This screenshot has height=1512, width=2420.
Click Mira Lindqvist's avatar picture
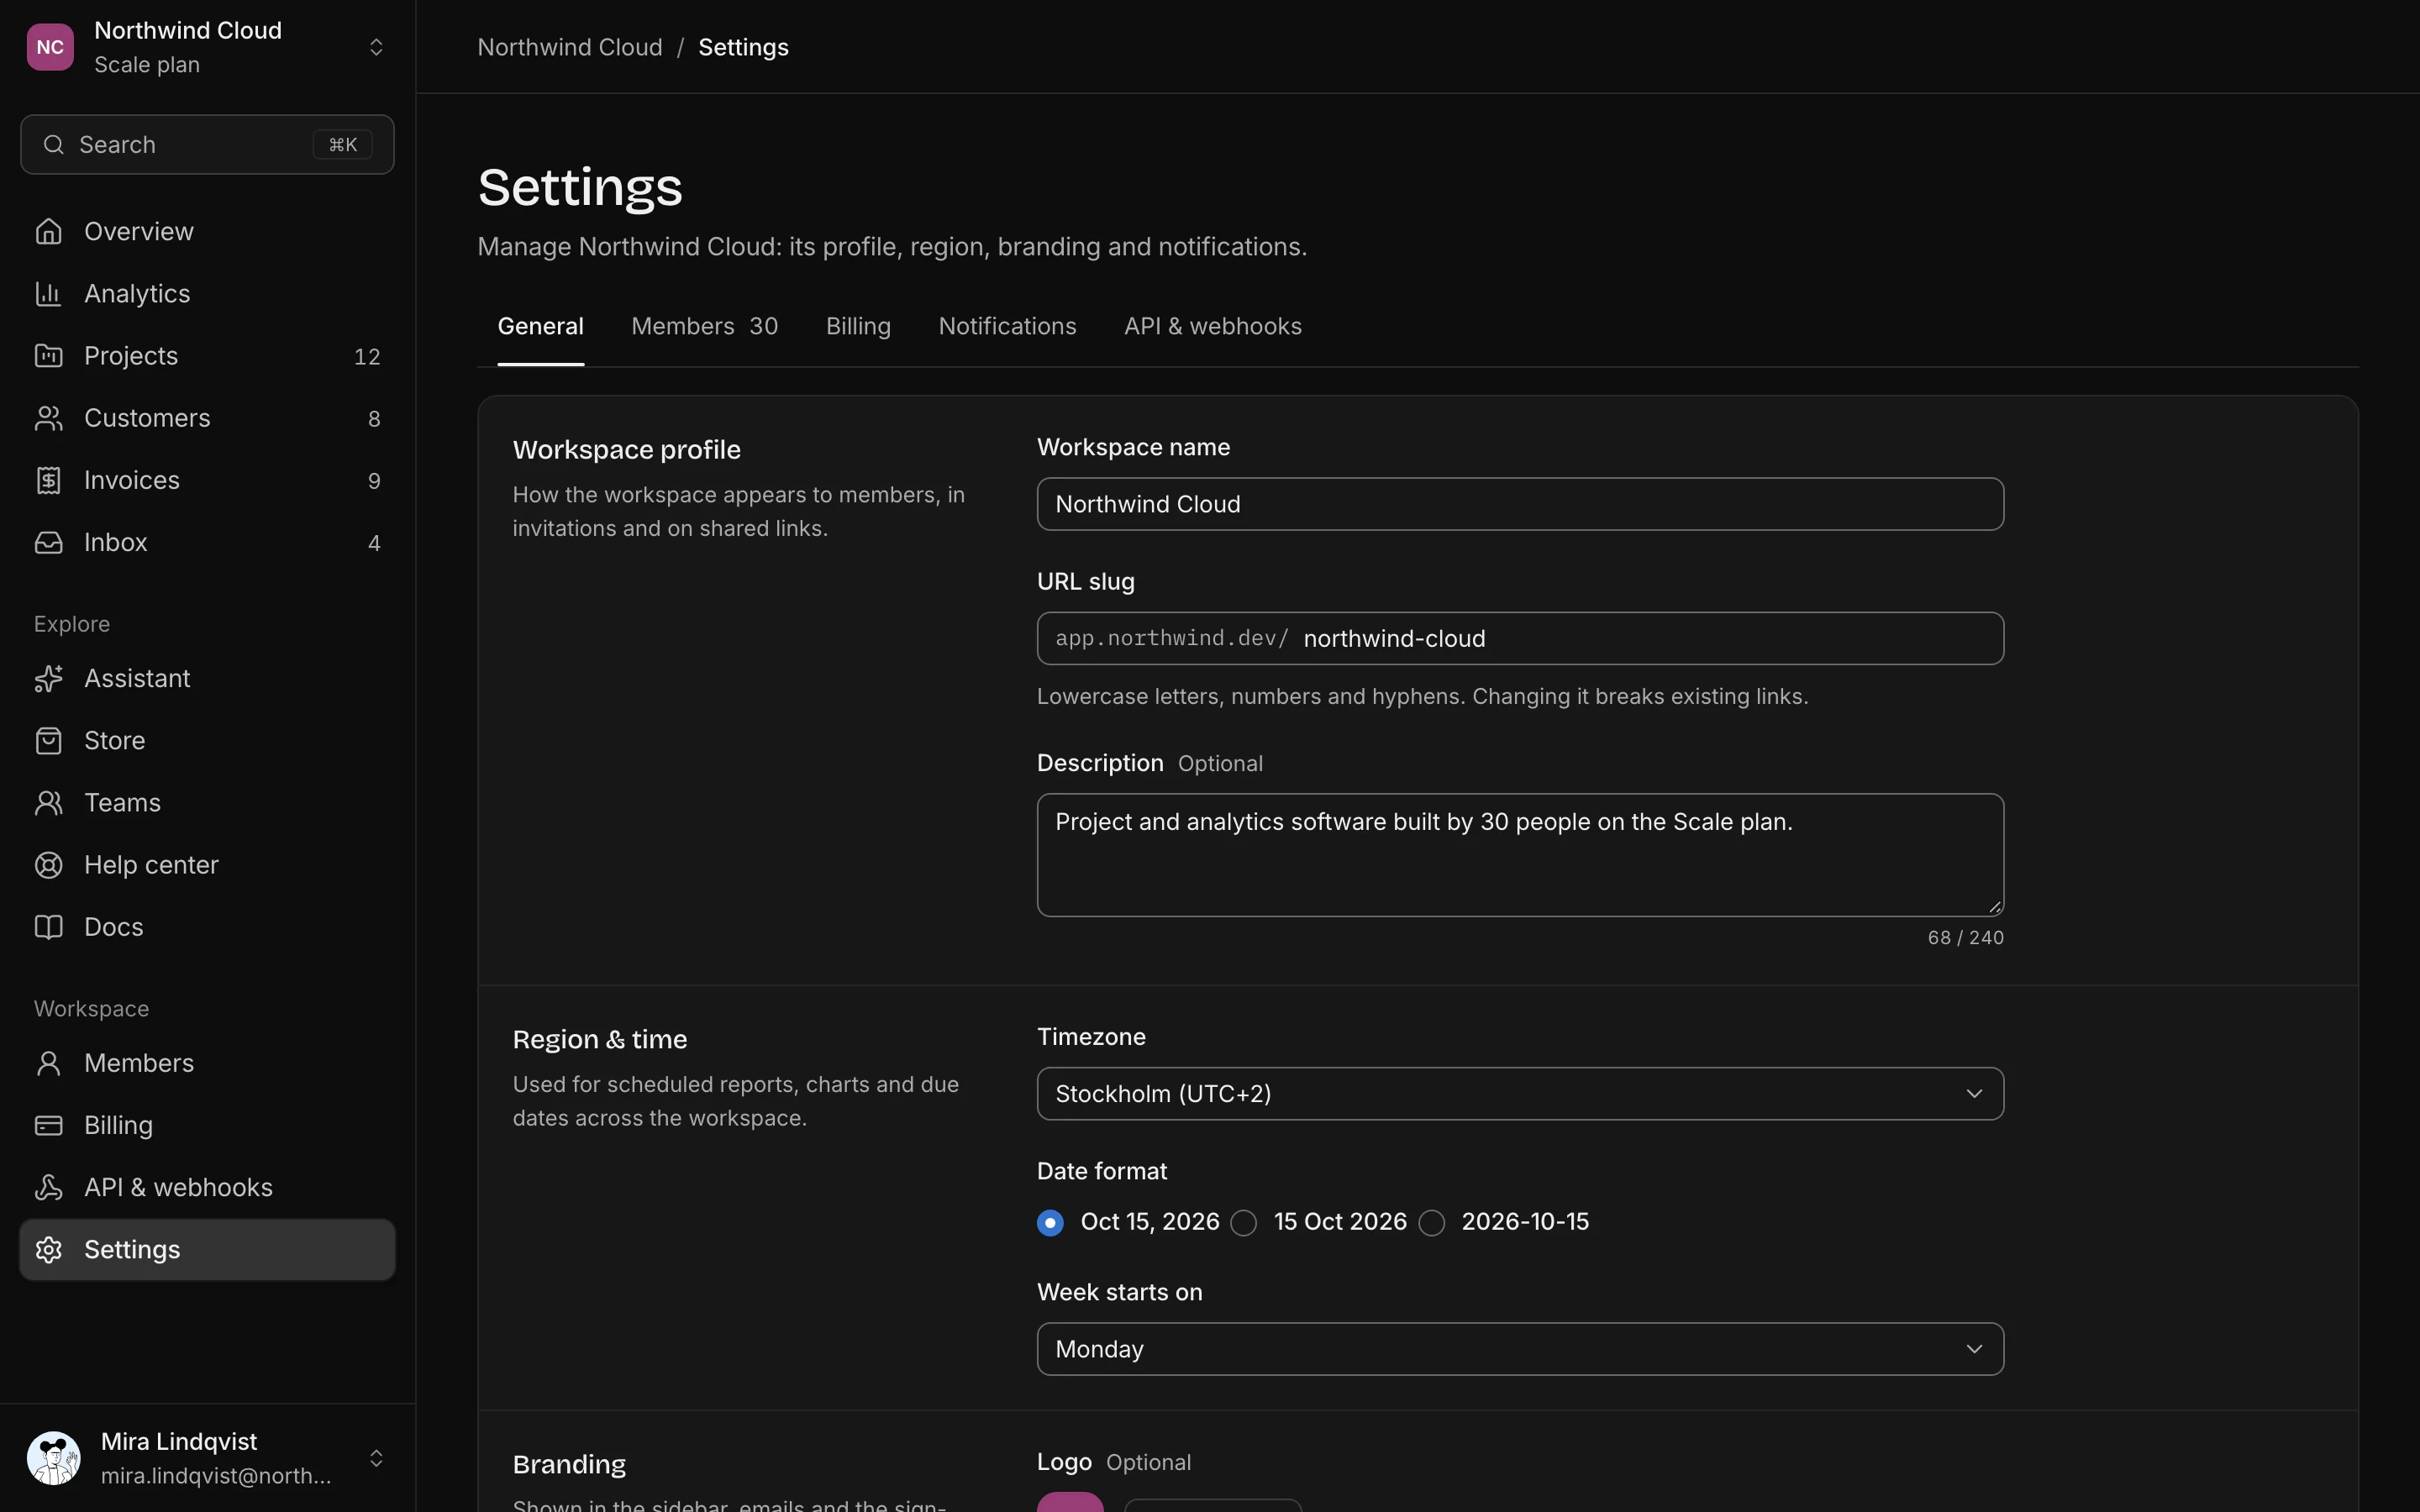[54, 1458]
